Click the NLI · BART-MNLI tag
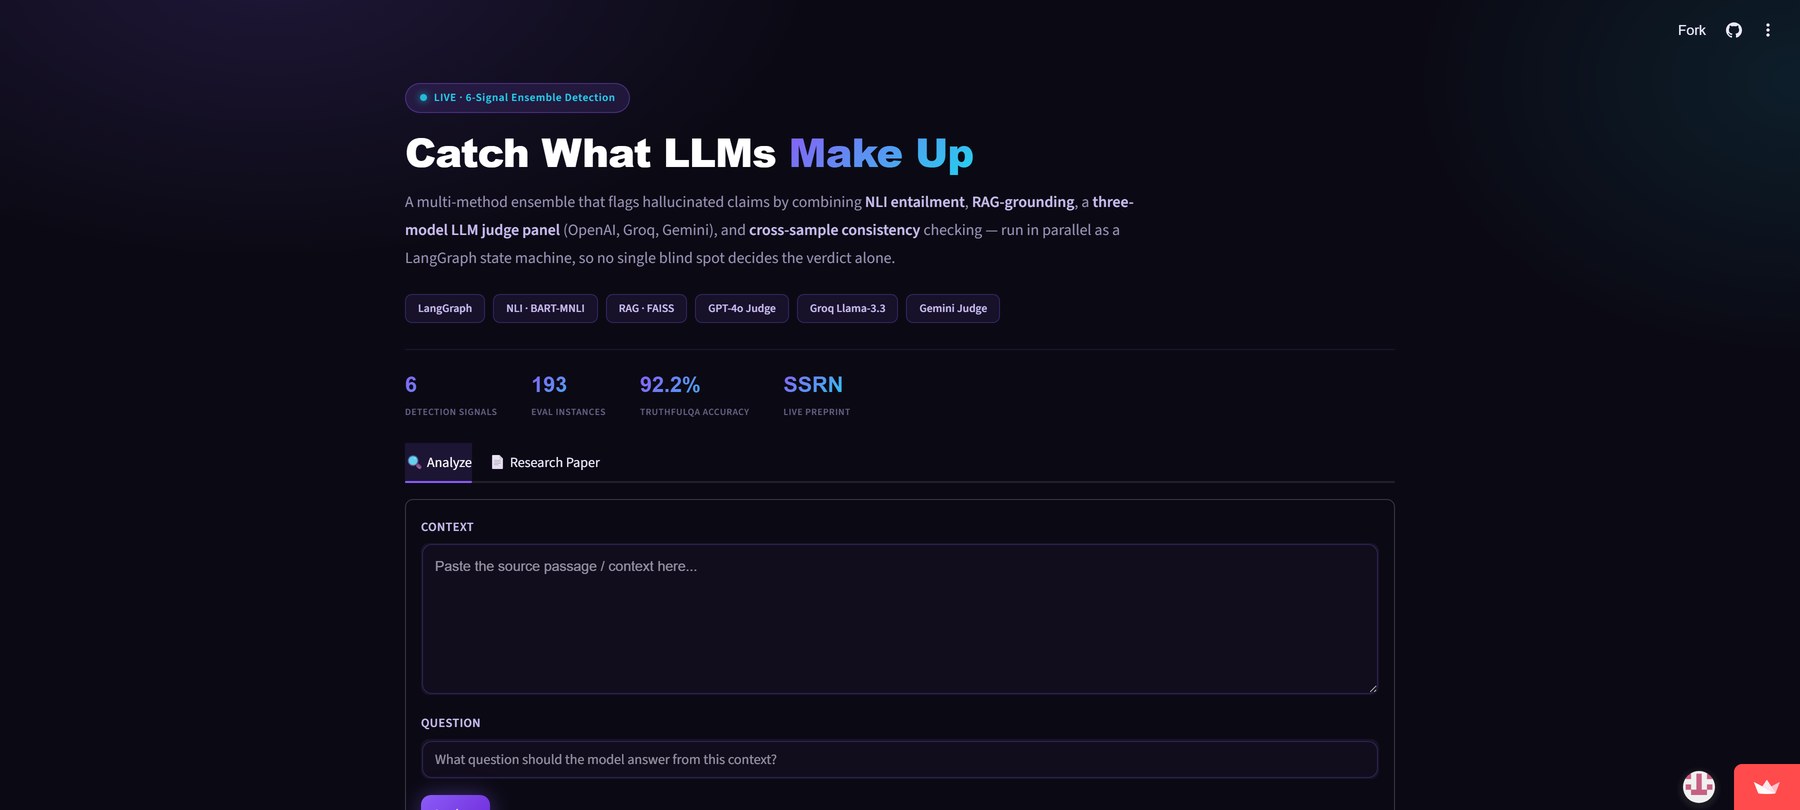The image size is (1800, 810). click(x=545, y=308)
